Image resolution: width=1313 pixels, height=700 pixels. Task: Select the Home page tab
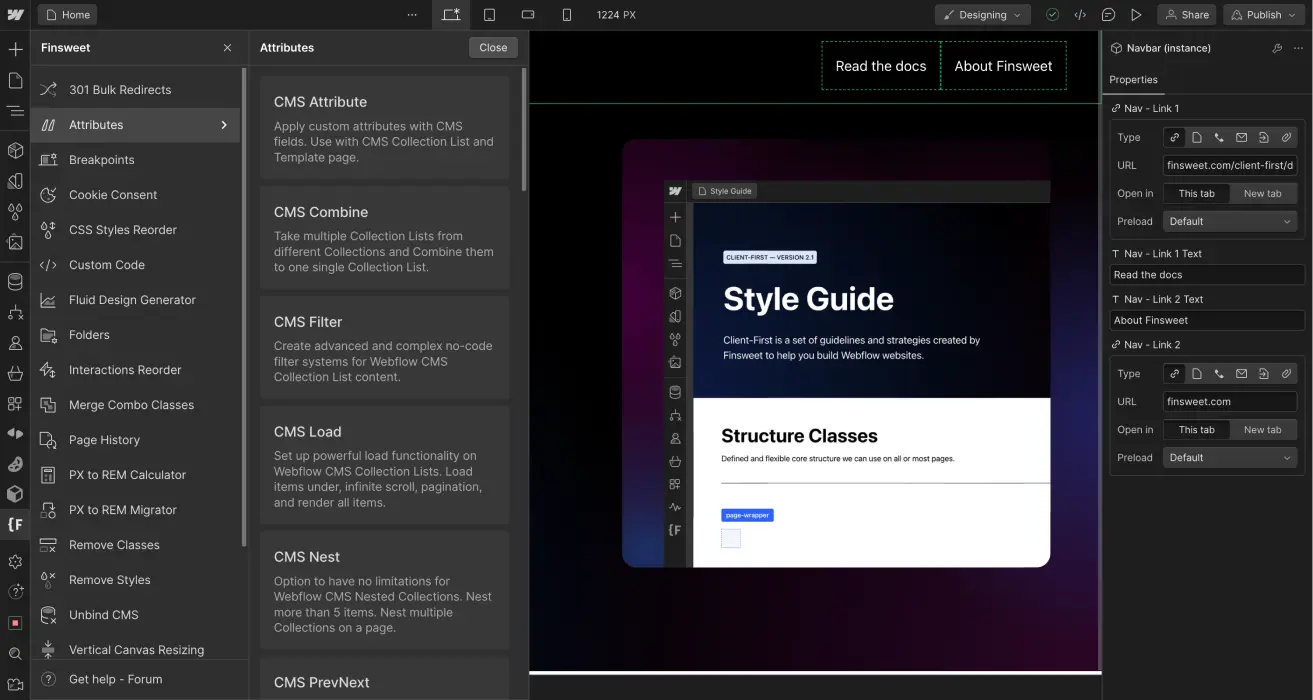[67, 15]
